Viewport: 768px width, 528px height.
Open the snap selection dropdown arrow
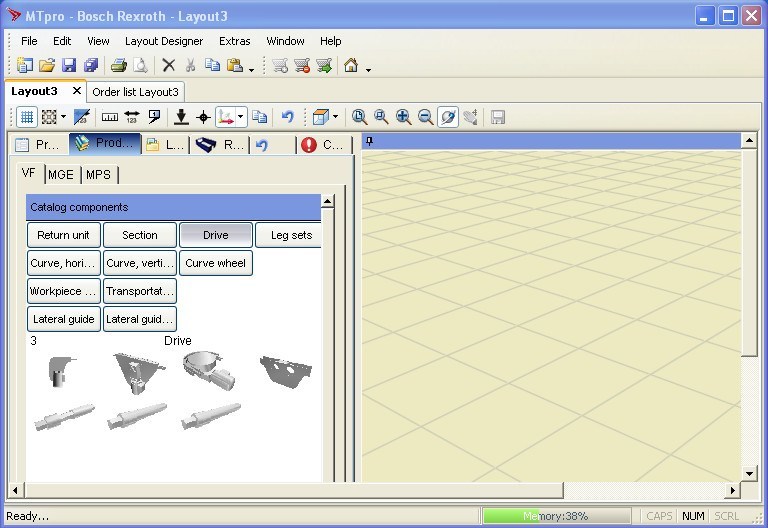pyautogui.click(x=63, y=117)
